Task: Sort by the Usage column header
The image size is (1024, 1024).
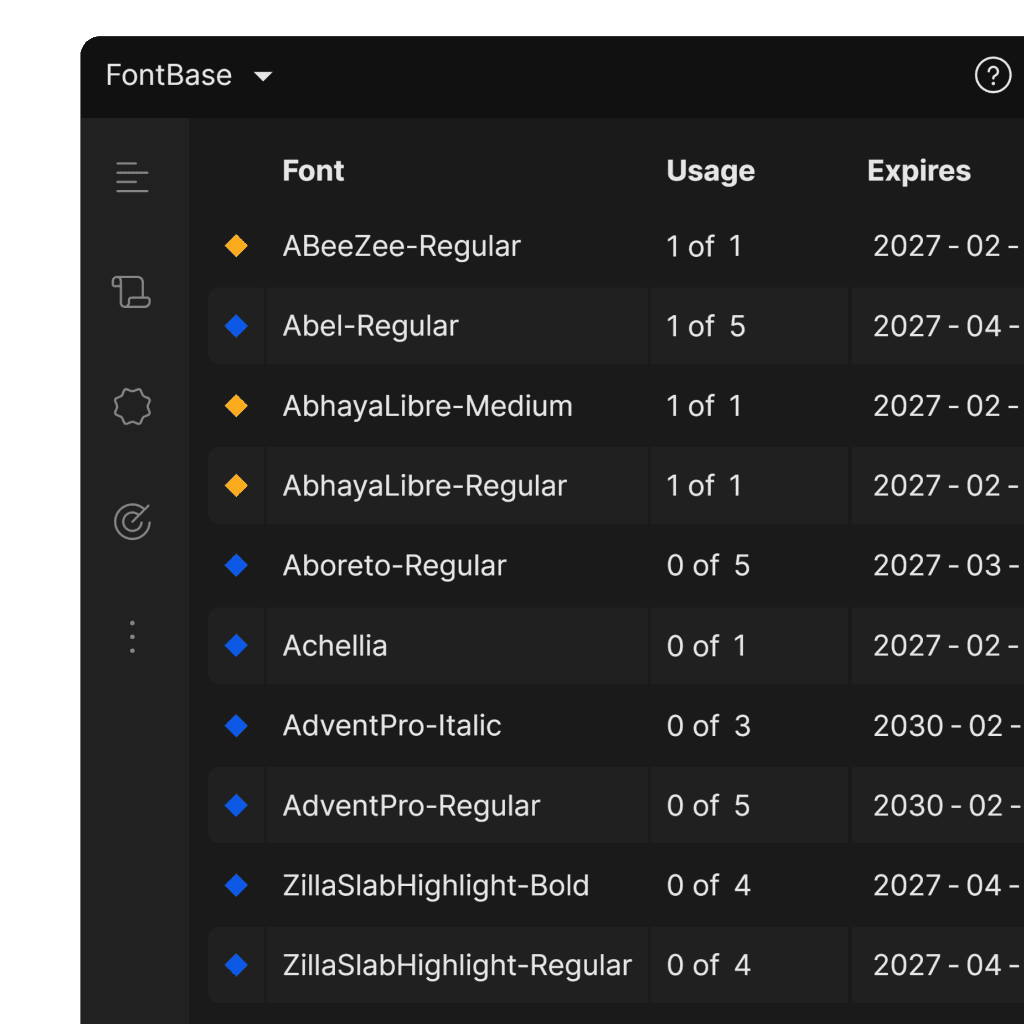Action: coord(711,172)
